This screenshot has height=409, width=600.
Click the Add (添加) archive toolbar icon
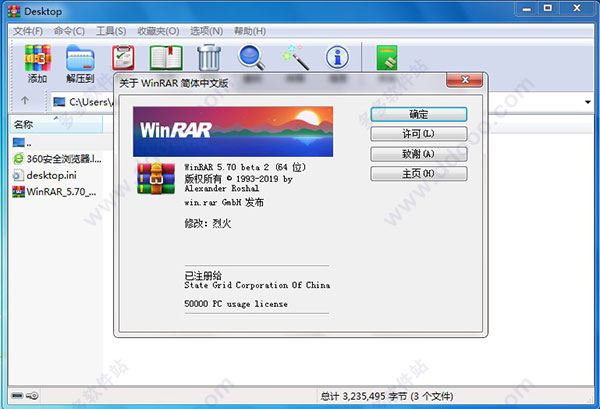38,58
